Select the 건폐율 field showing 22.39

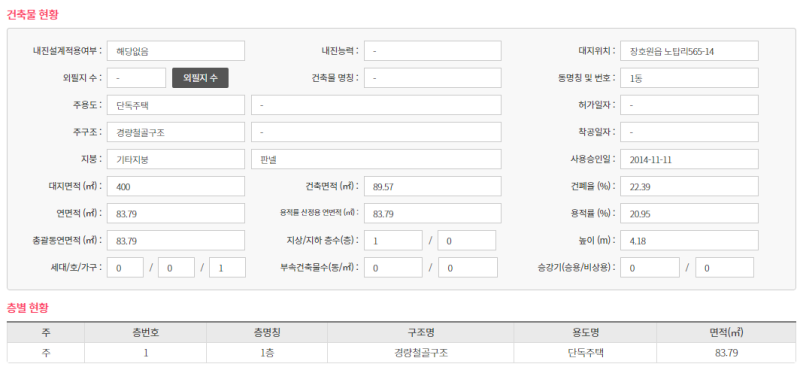tap(689, 186)
